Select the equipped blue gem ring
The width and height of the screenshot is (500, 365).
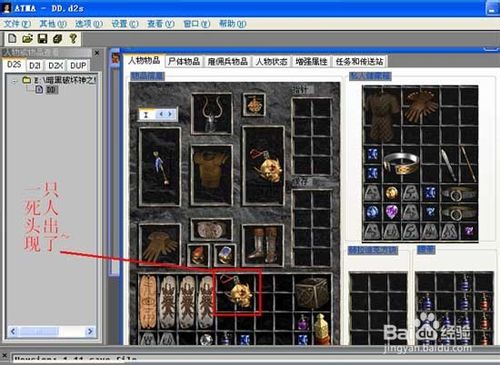(x=225, y=255)
